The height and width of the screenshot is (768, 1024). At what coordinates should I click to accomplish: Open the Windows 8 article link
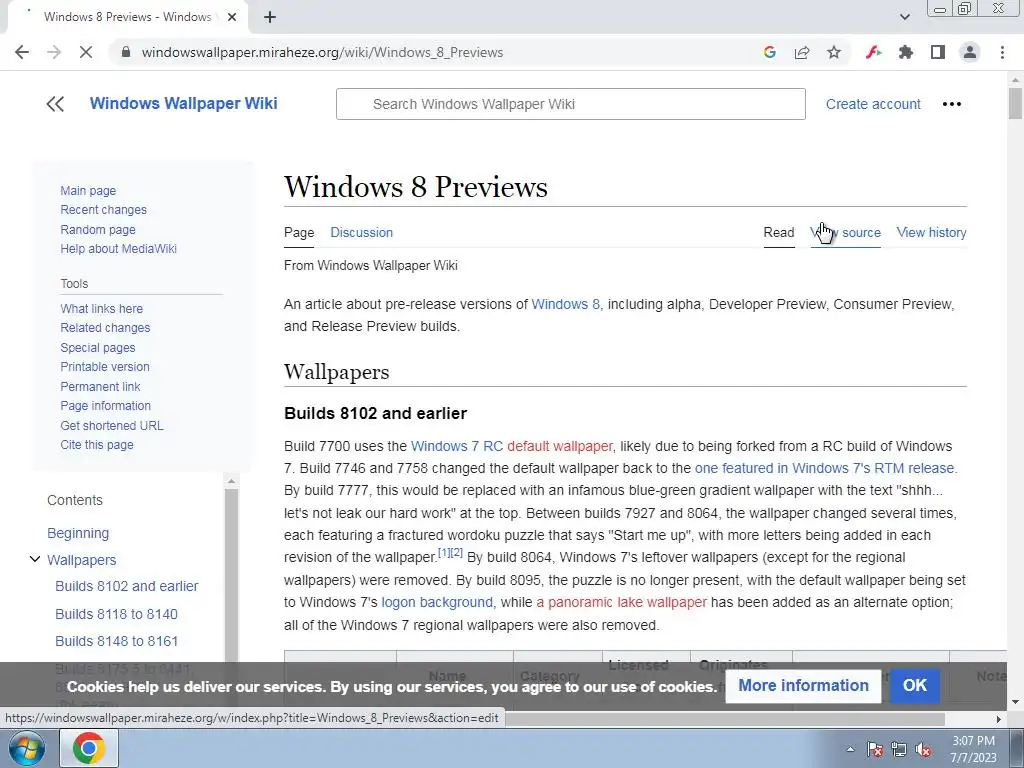click(566, 304)
